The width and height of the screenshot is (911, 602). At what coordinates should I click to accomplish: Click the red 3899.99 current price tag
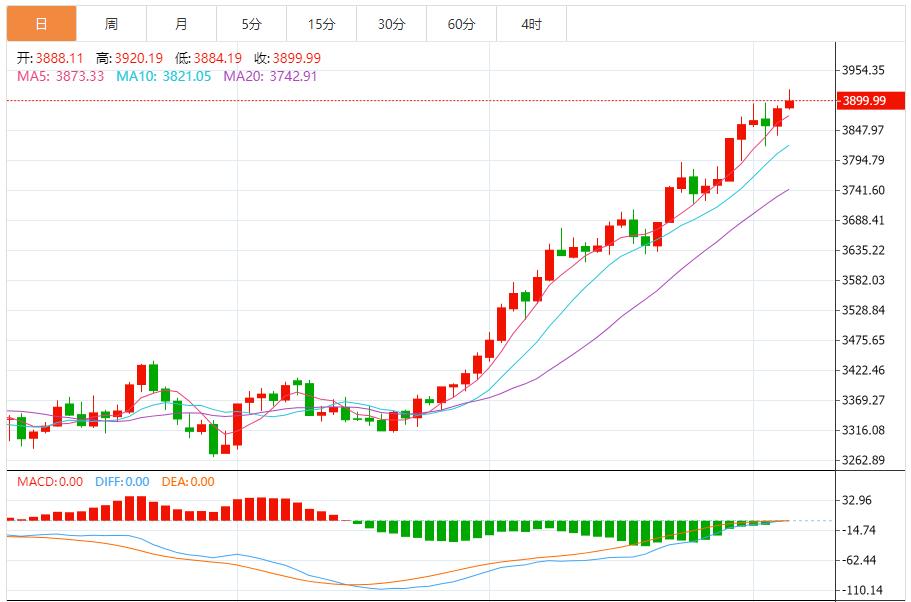pyautogui.click(x=864, y=101)
